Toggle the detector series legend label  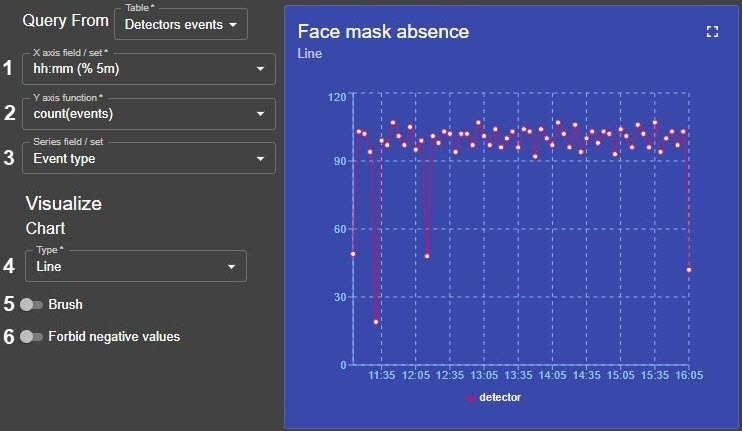click(x=500, y=398)
